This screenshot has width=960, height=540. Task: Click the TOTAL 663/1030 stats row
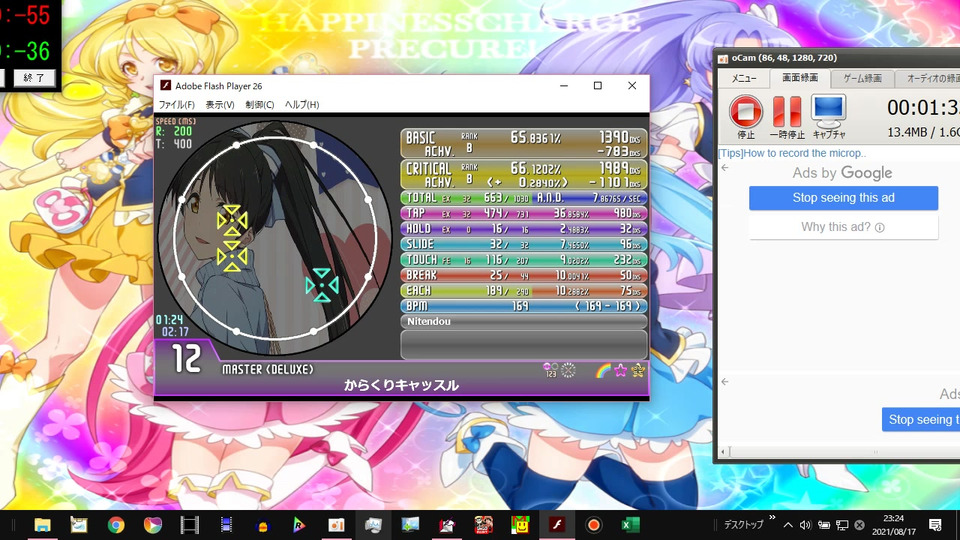click(524, 198)
